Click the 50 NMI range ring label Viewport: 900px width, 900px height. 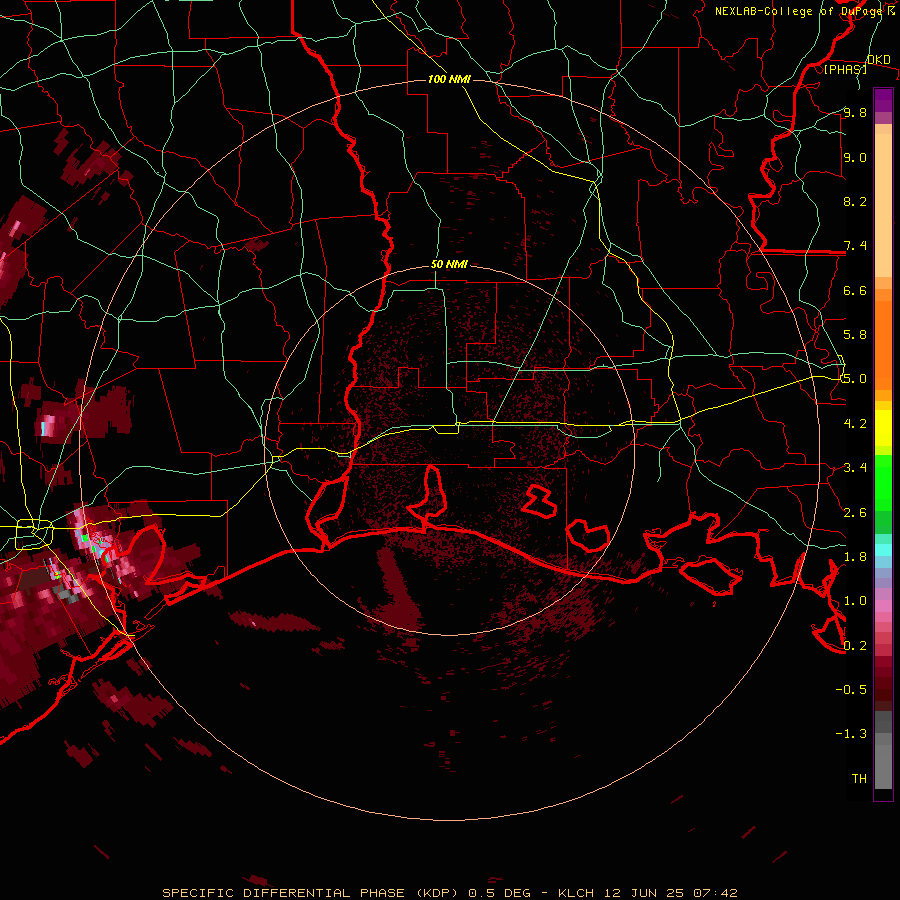pos(449,265)
